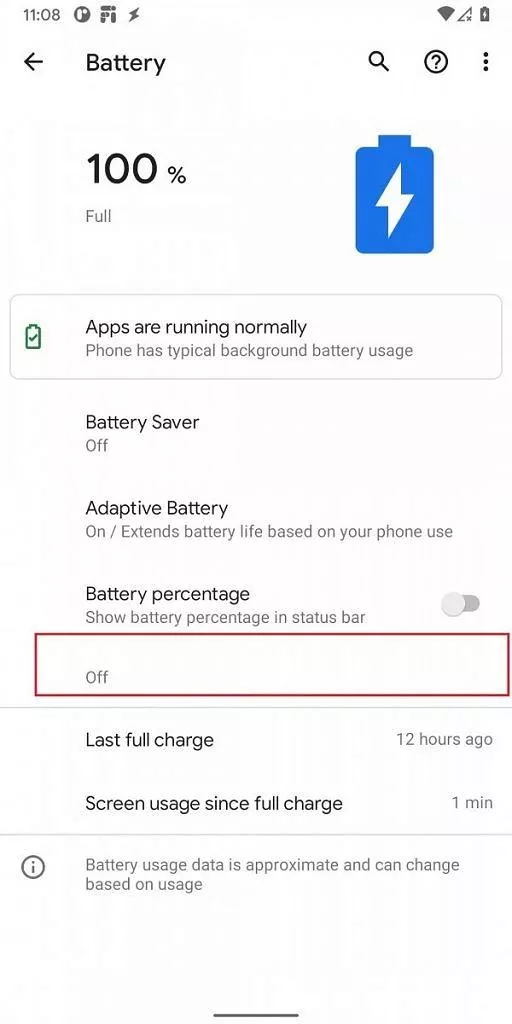This screenshot has width=512, height=1024.
Task: Tap the battery icon in status bar
Action: tap(485, 14)
